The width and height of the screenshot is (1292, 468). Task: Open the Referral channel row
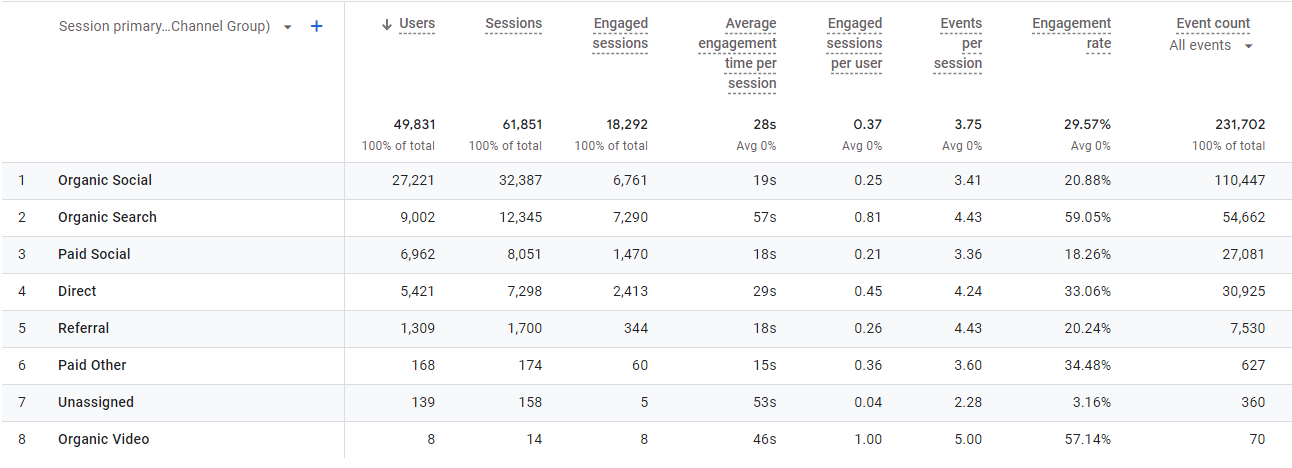pos(83,329)
